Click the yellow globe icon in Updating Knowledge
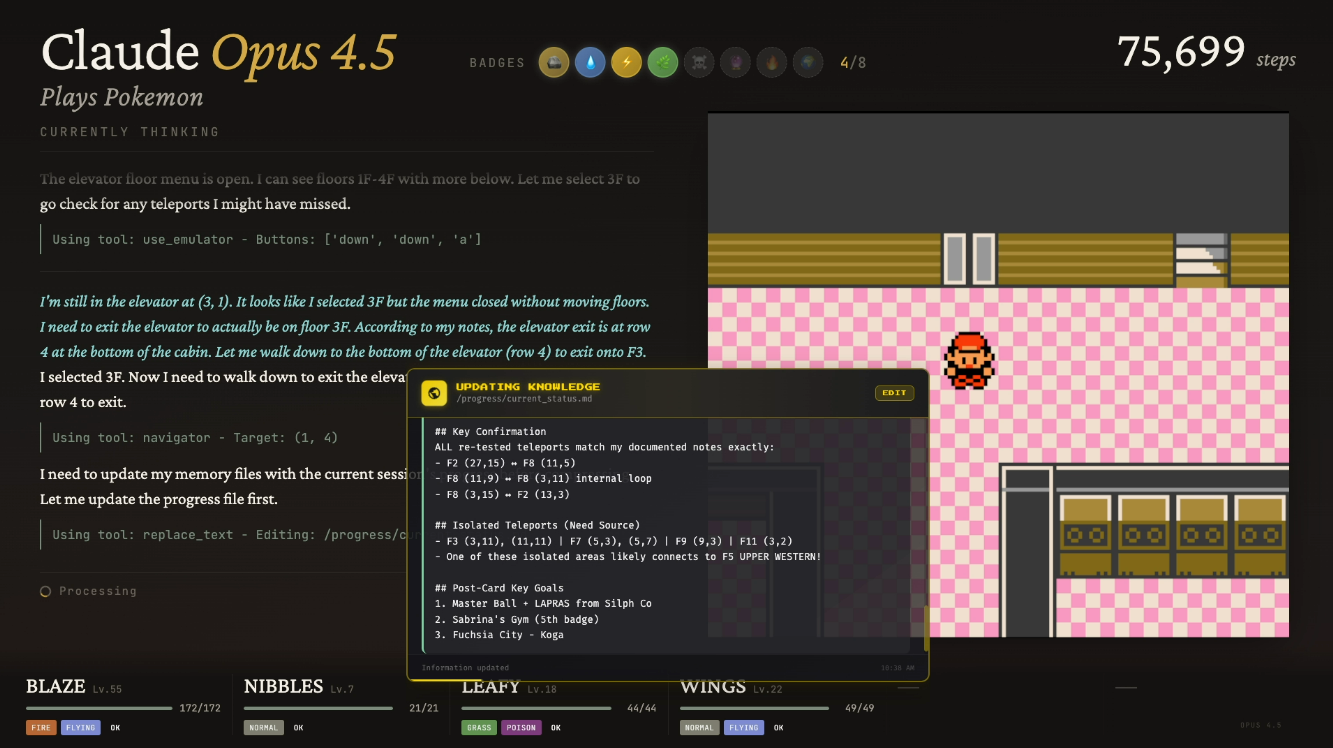 pyautogui.click(x=434, y=393)
